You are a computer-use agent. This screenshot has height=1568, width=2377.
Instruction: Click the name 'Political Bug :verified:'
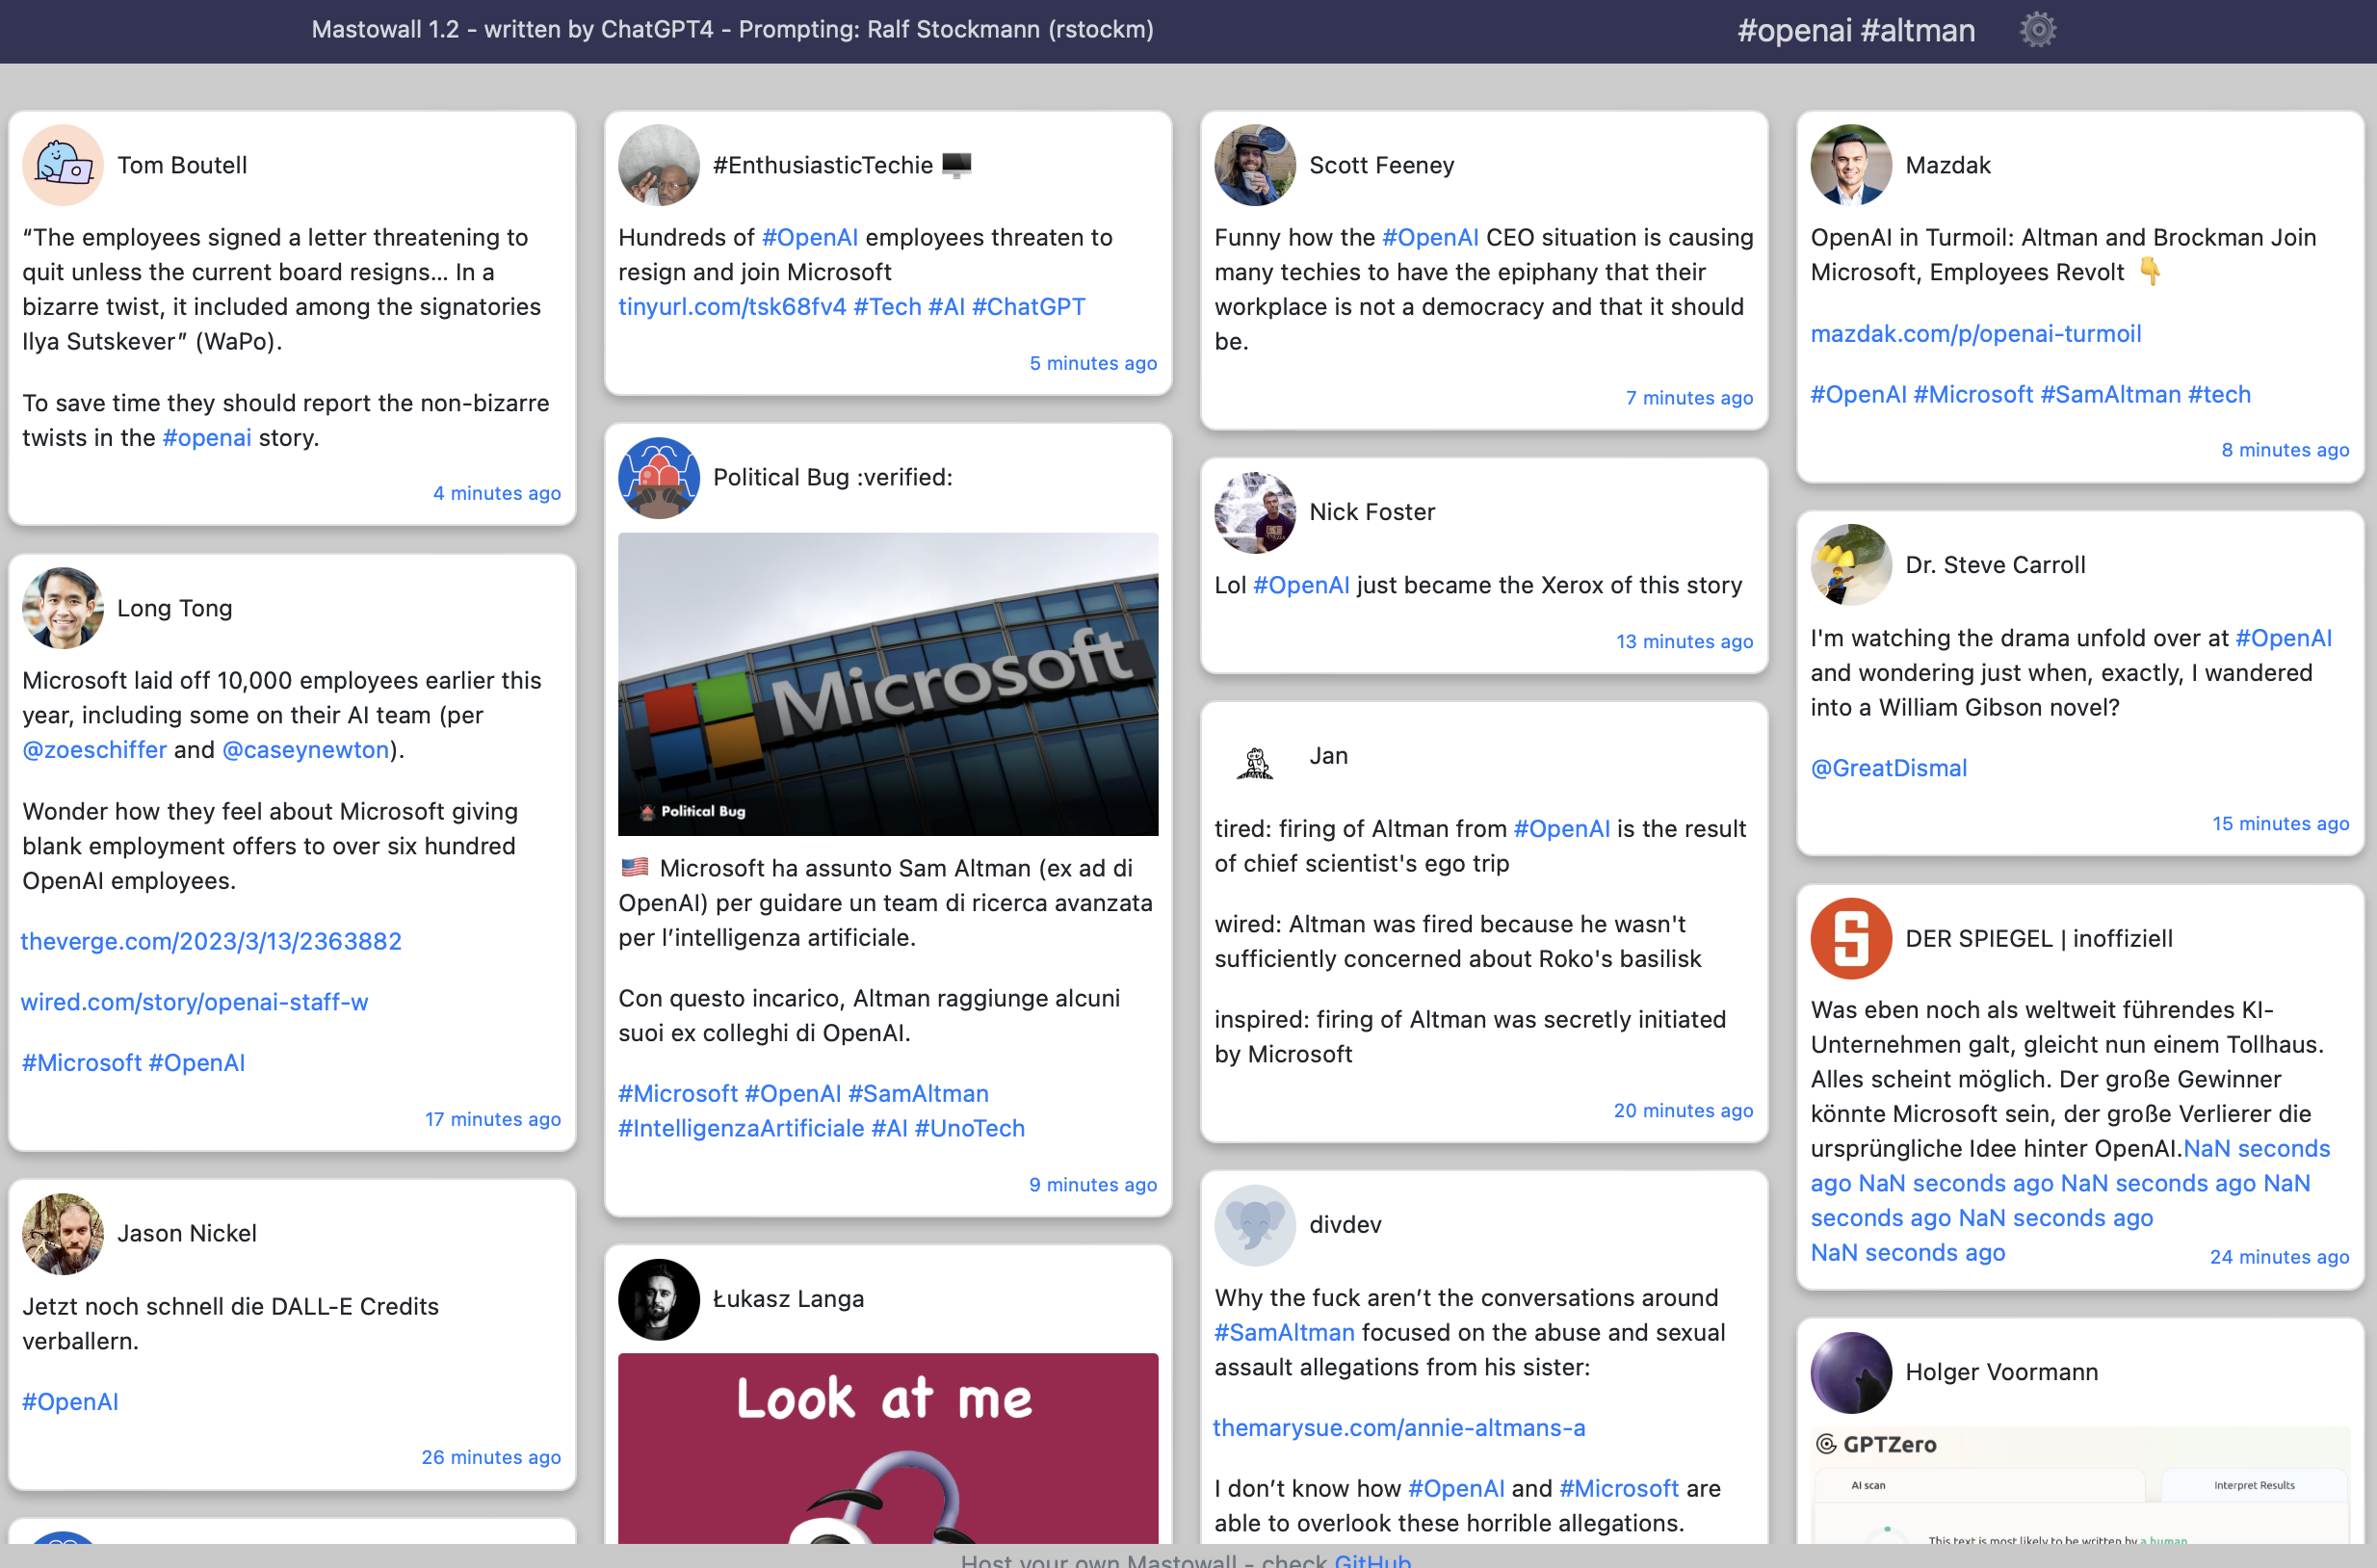click(x=832, y=477)
